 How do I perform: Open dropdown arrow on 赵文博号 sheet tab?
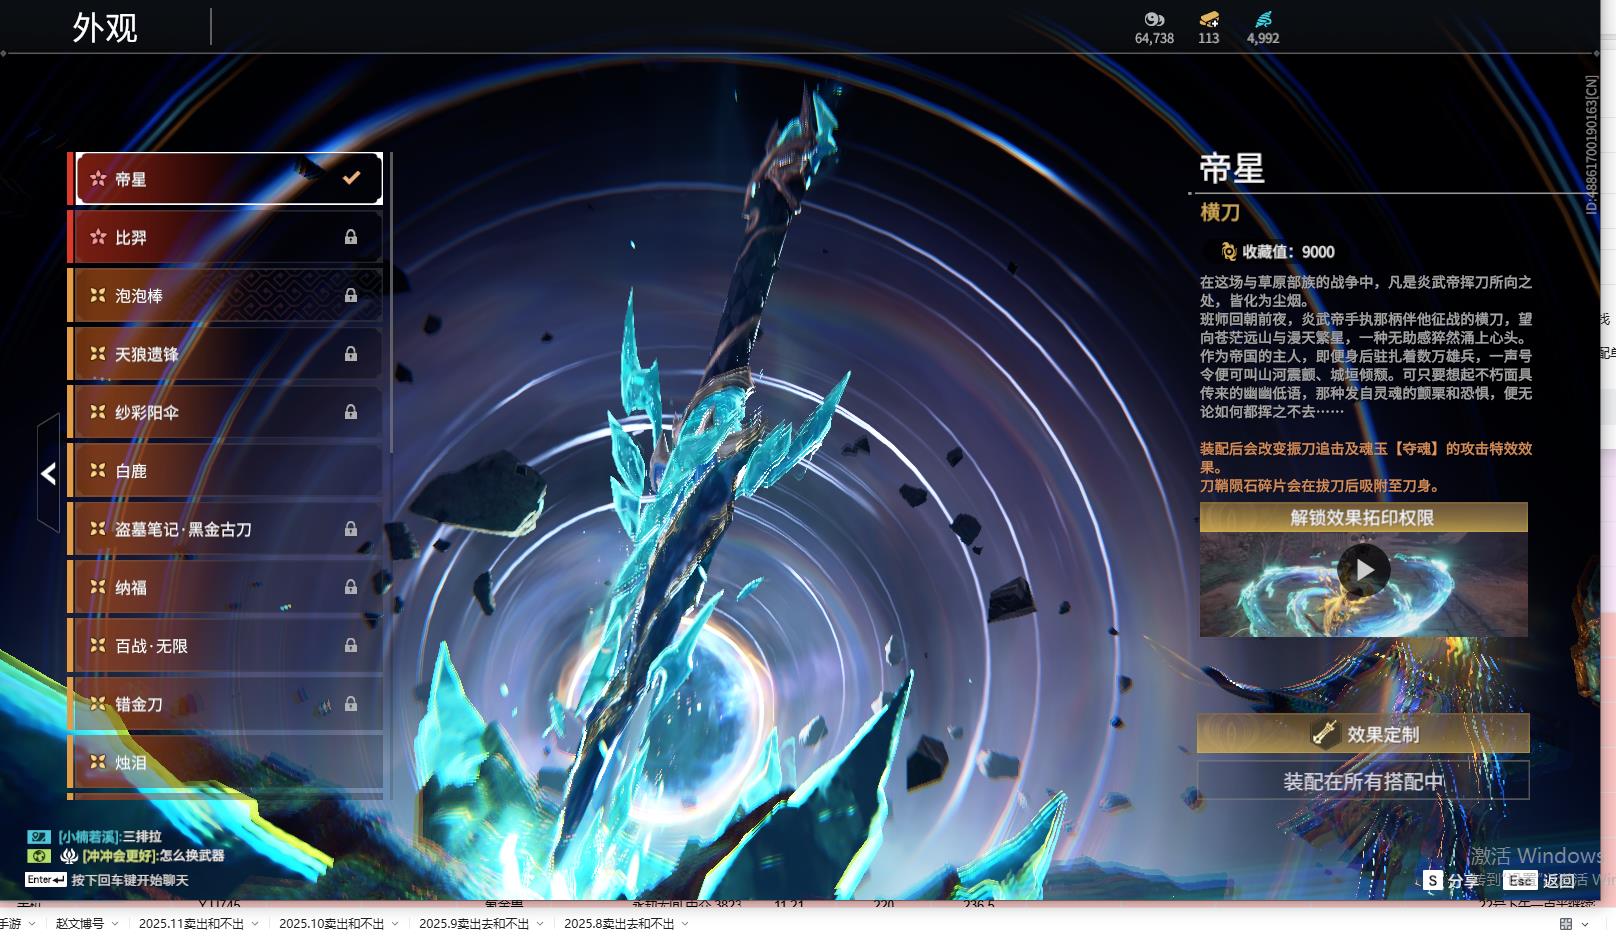pyautogui.click(x=115, y=924)
